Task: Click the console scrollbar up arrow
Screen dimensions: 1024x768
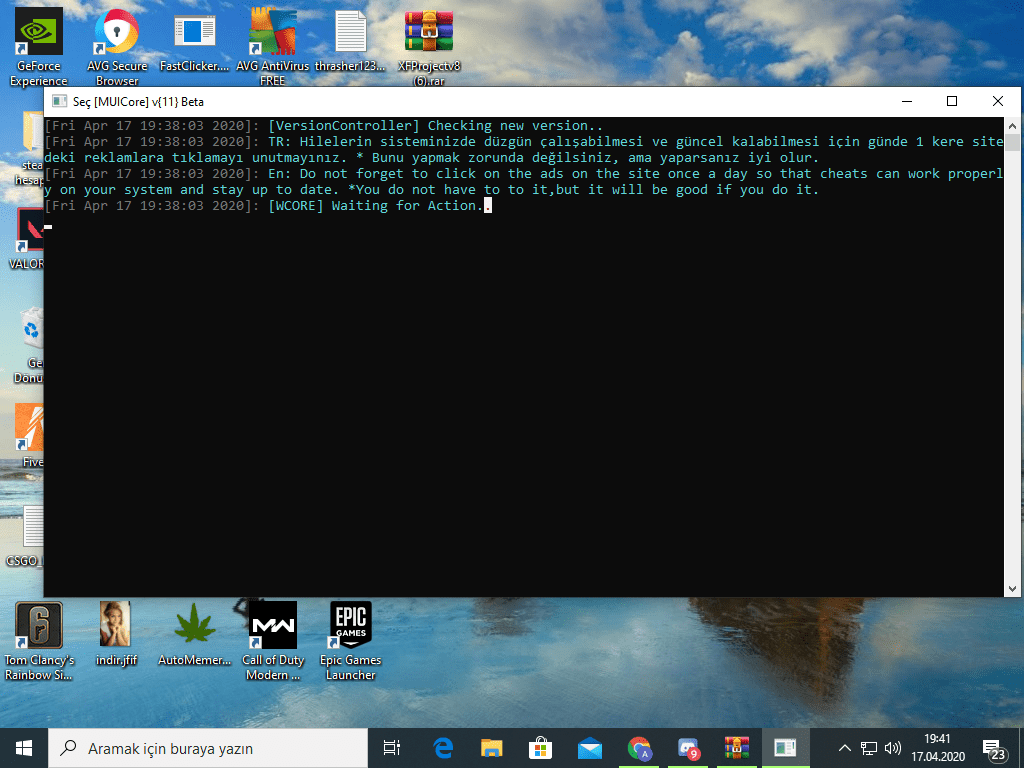Action: click(1012, 125)
